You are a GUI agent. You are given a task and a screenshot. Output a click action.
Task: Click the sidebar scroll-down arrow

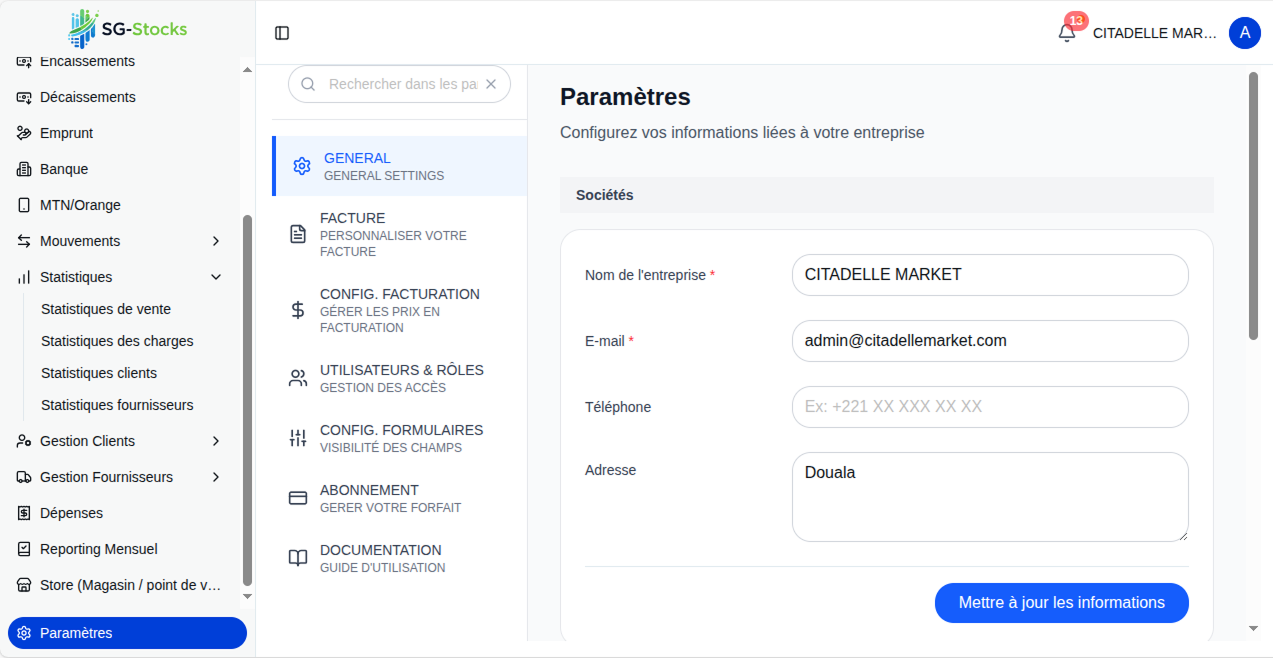point(247,597)
